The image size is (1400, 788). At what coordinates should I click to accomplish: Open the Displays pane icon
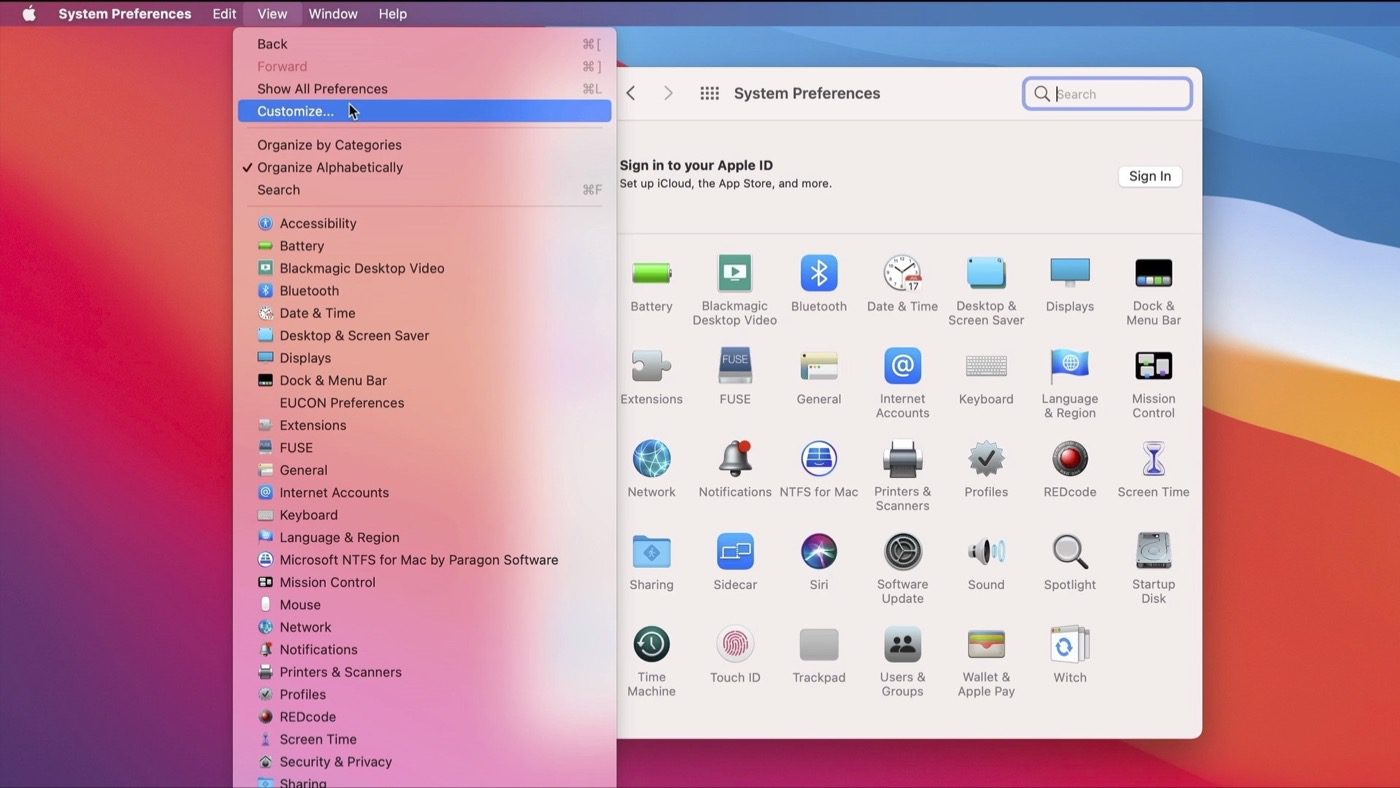tap(1070, 273)
